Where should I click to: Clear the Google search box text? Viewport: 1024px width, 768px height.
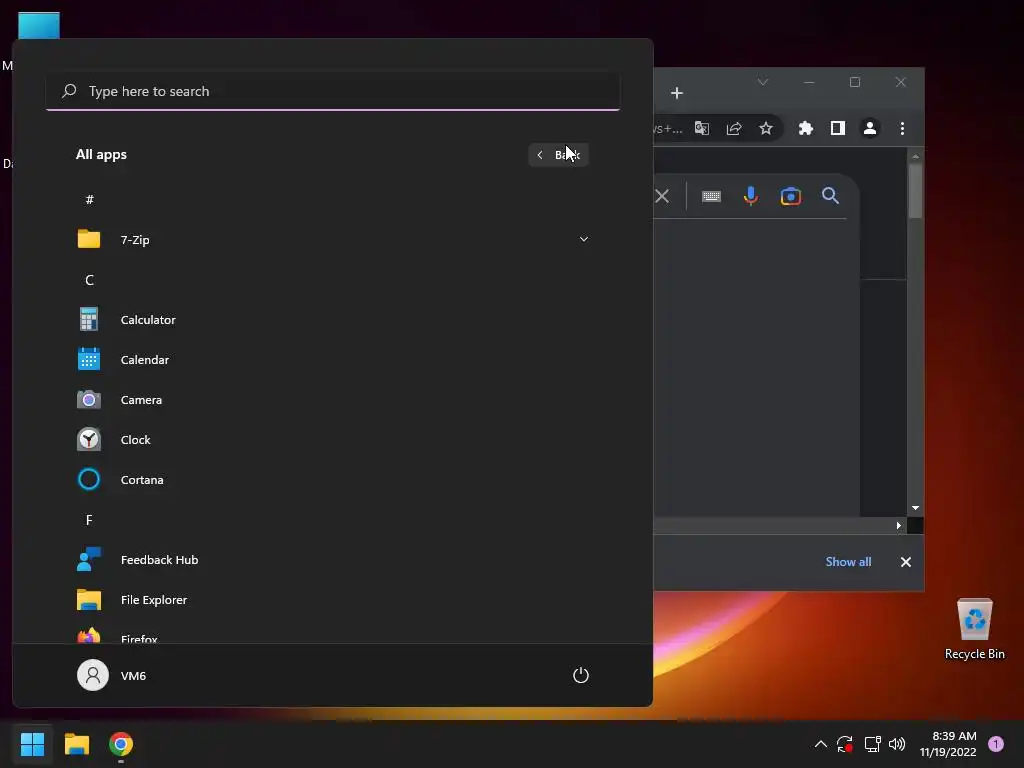[x=662, y=196]
